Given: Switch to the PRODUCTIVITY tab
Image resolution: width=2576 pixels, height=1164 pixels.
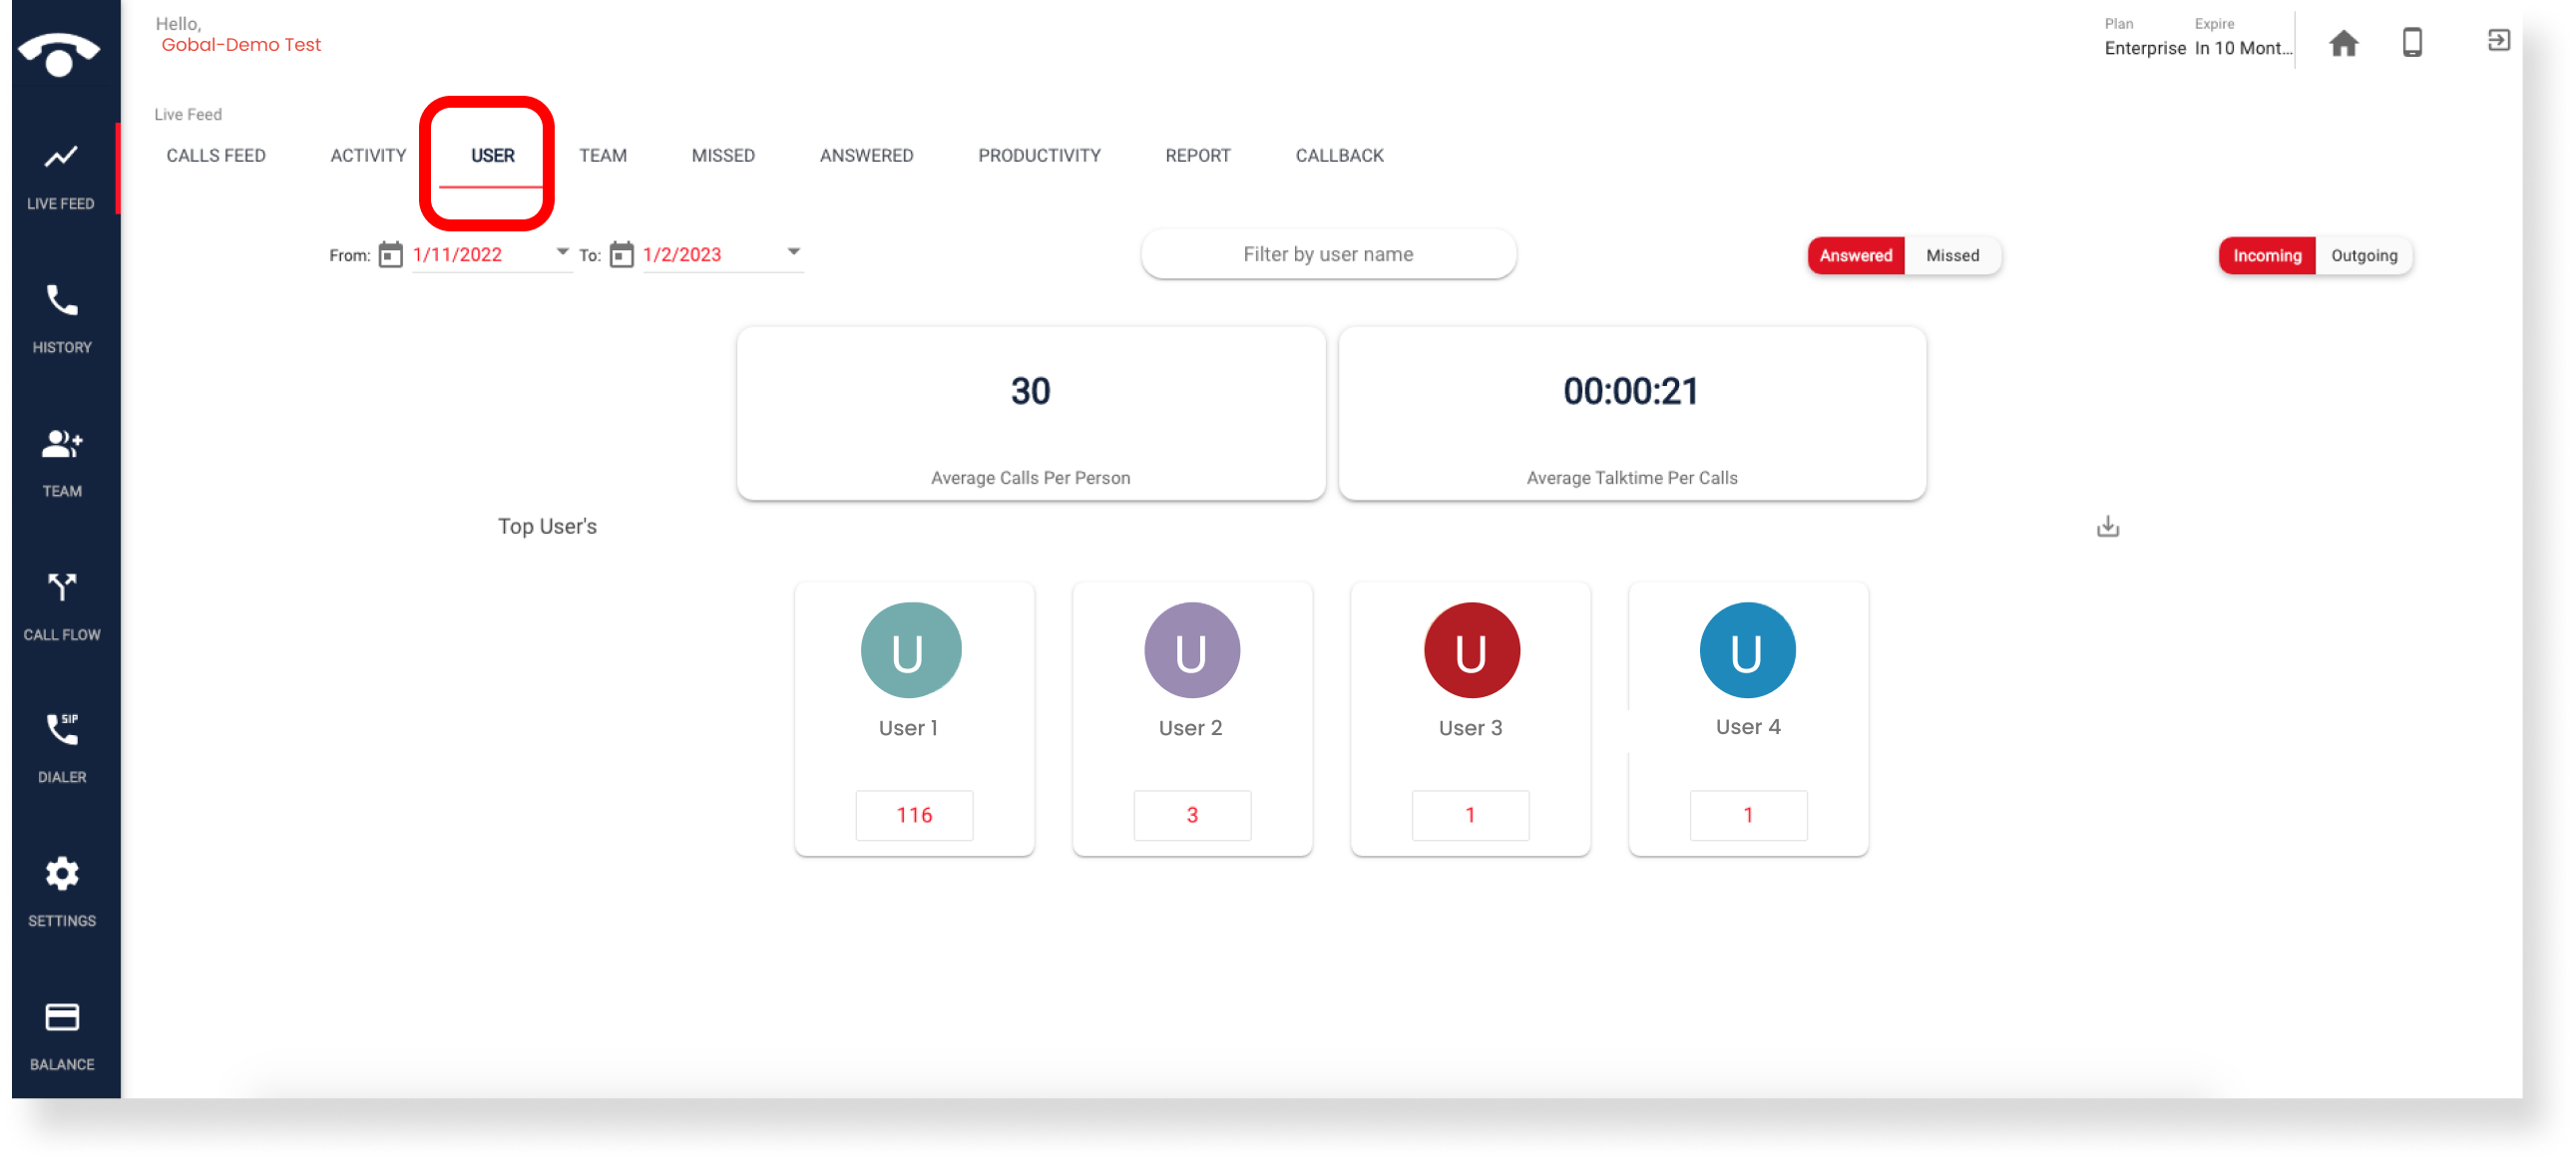Looking at the screenshot, I should (x=1039, y=156).
